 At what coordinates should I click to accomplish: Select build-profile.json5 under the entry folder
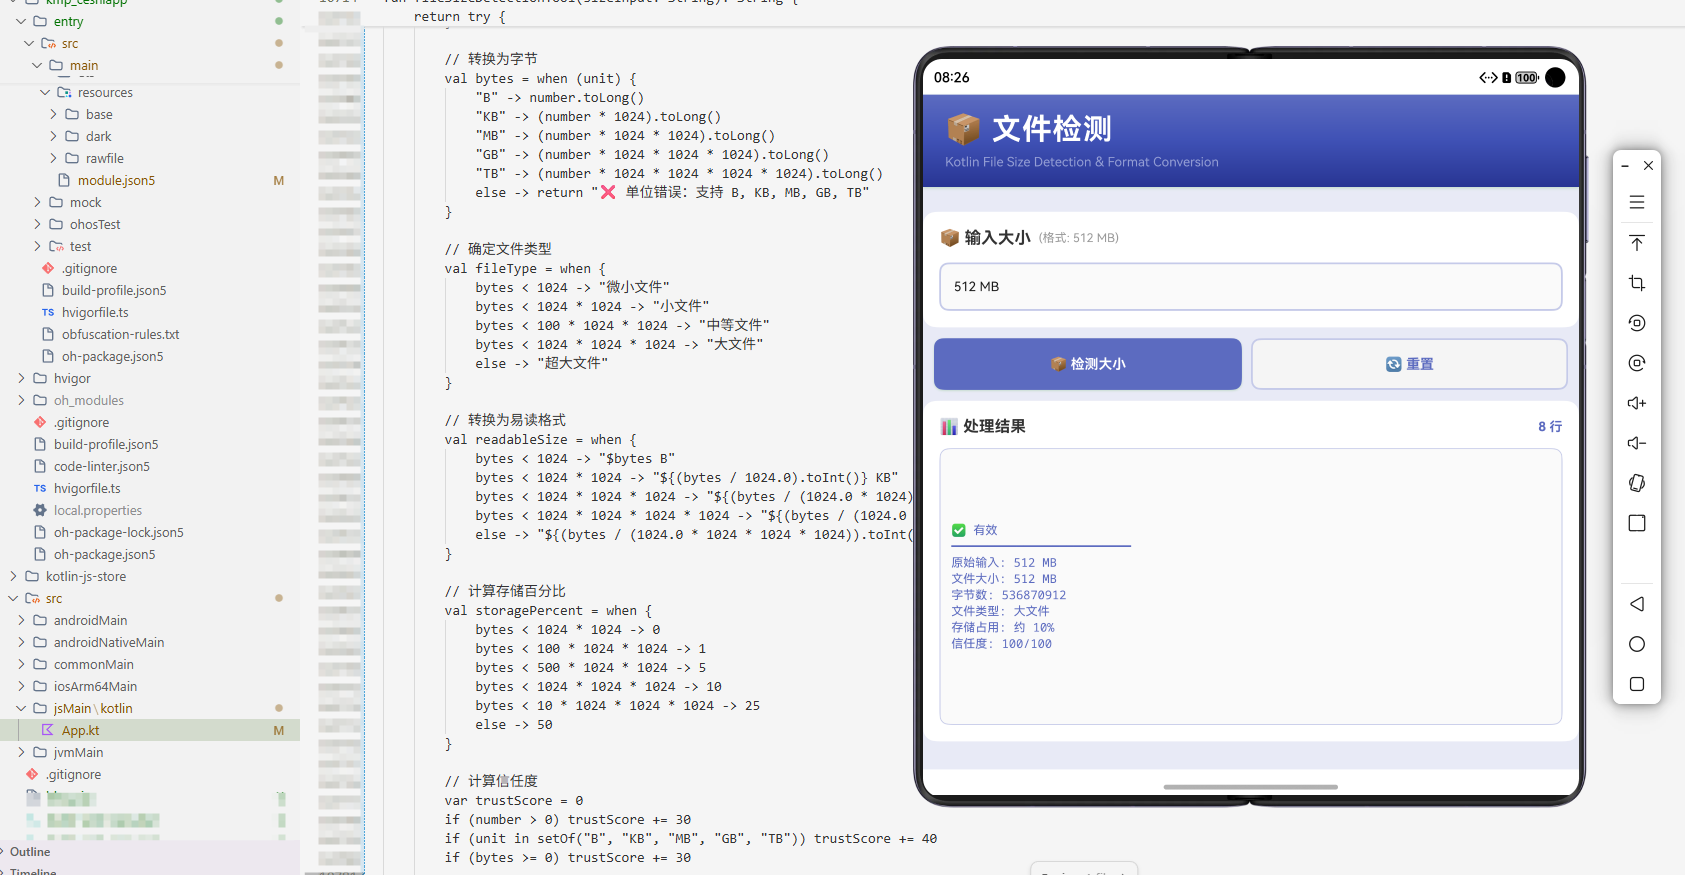[x=114, y=290]
